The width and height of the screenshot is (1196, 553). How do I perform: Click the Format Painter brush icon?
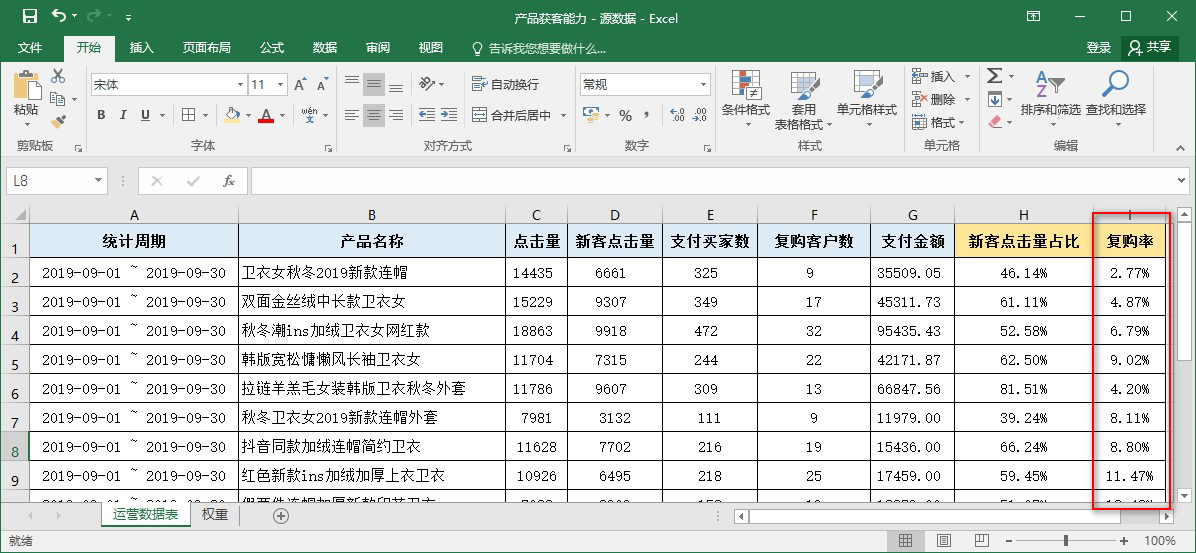pyautogui.click(x=58, y=121)
